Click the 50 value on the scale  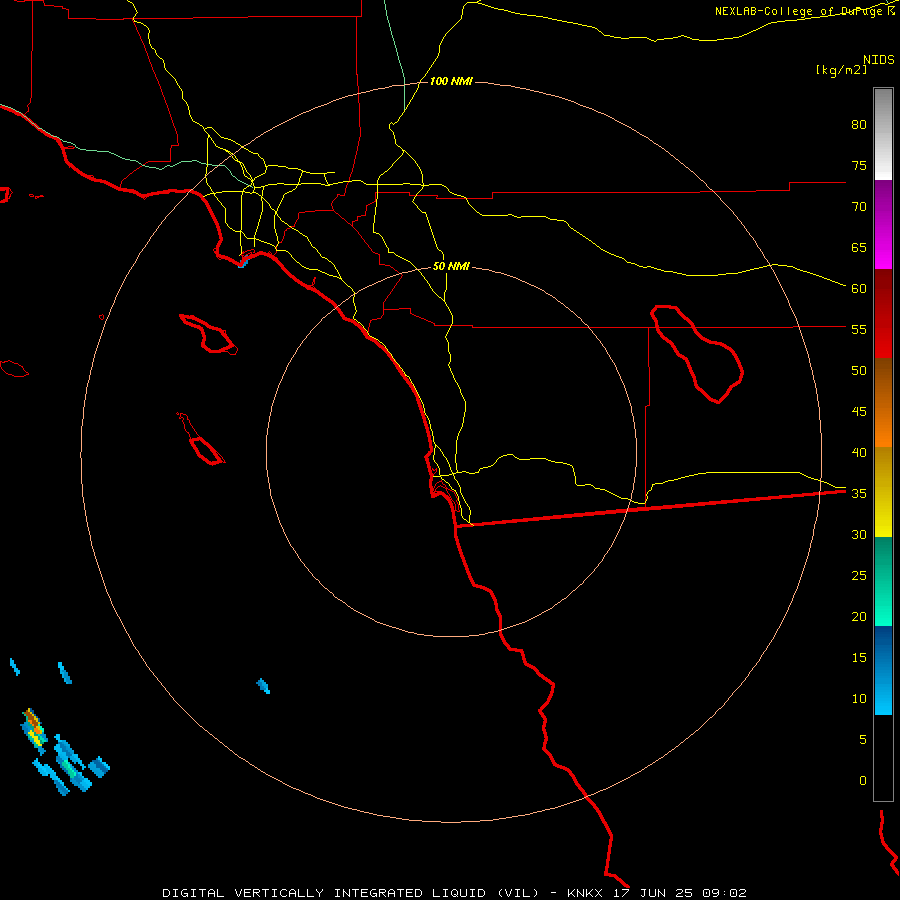[x=859, y=370]
